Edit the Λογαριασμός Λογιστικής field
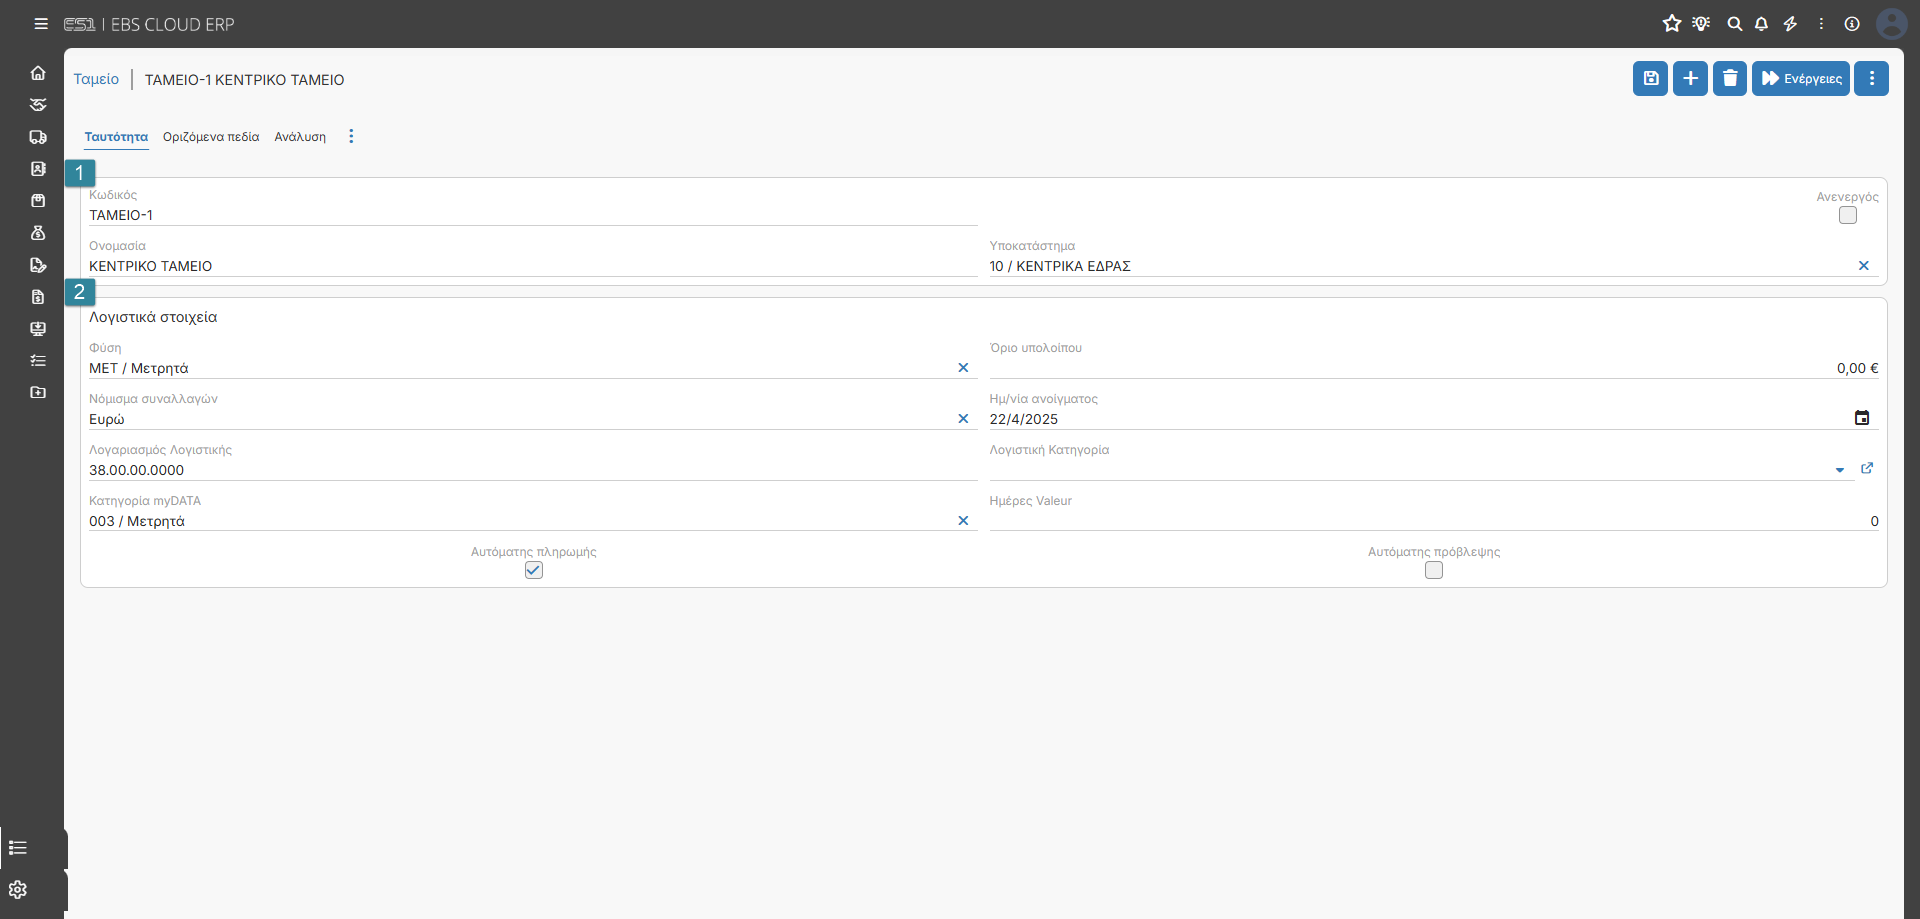Image resolution: width=1920 pixels, height=919 pixels. click(x=533, y=470)
